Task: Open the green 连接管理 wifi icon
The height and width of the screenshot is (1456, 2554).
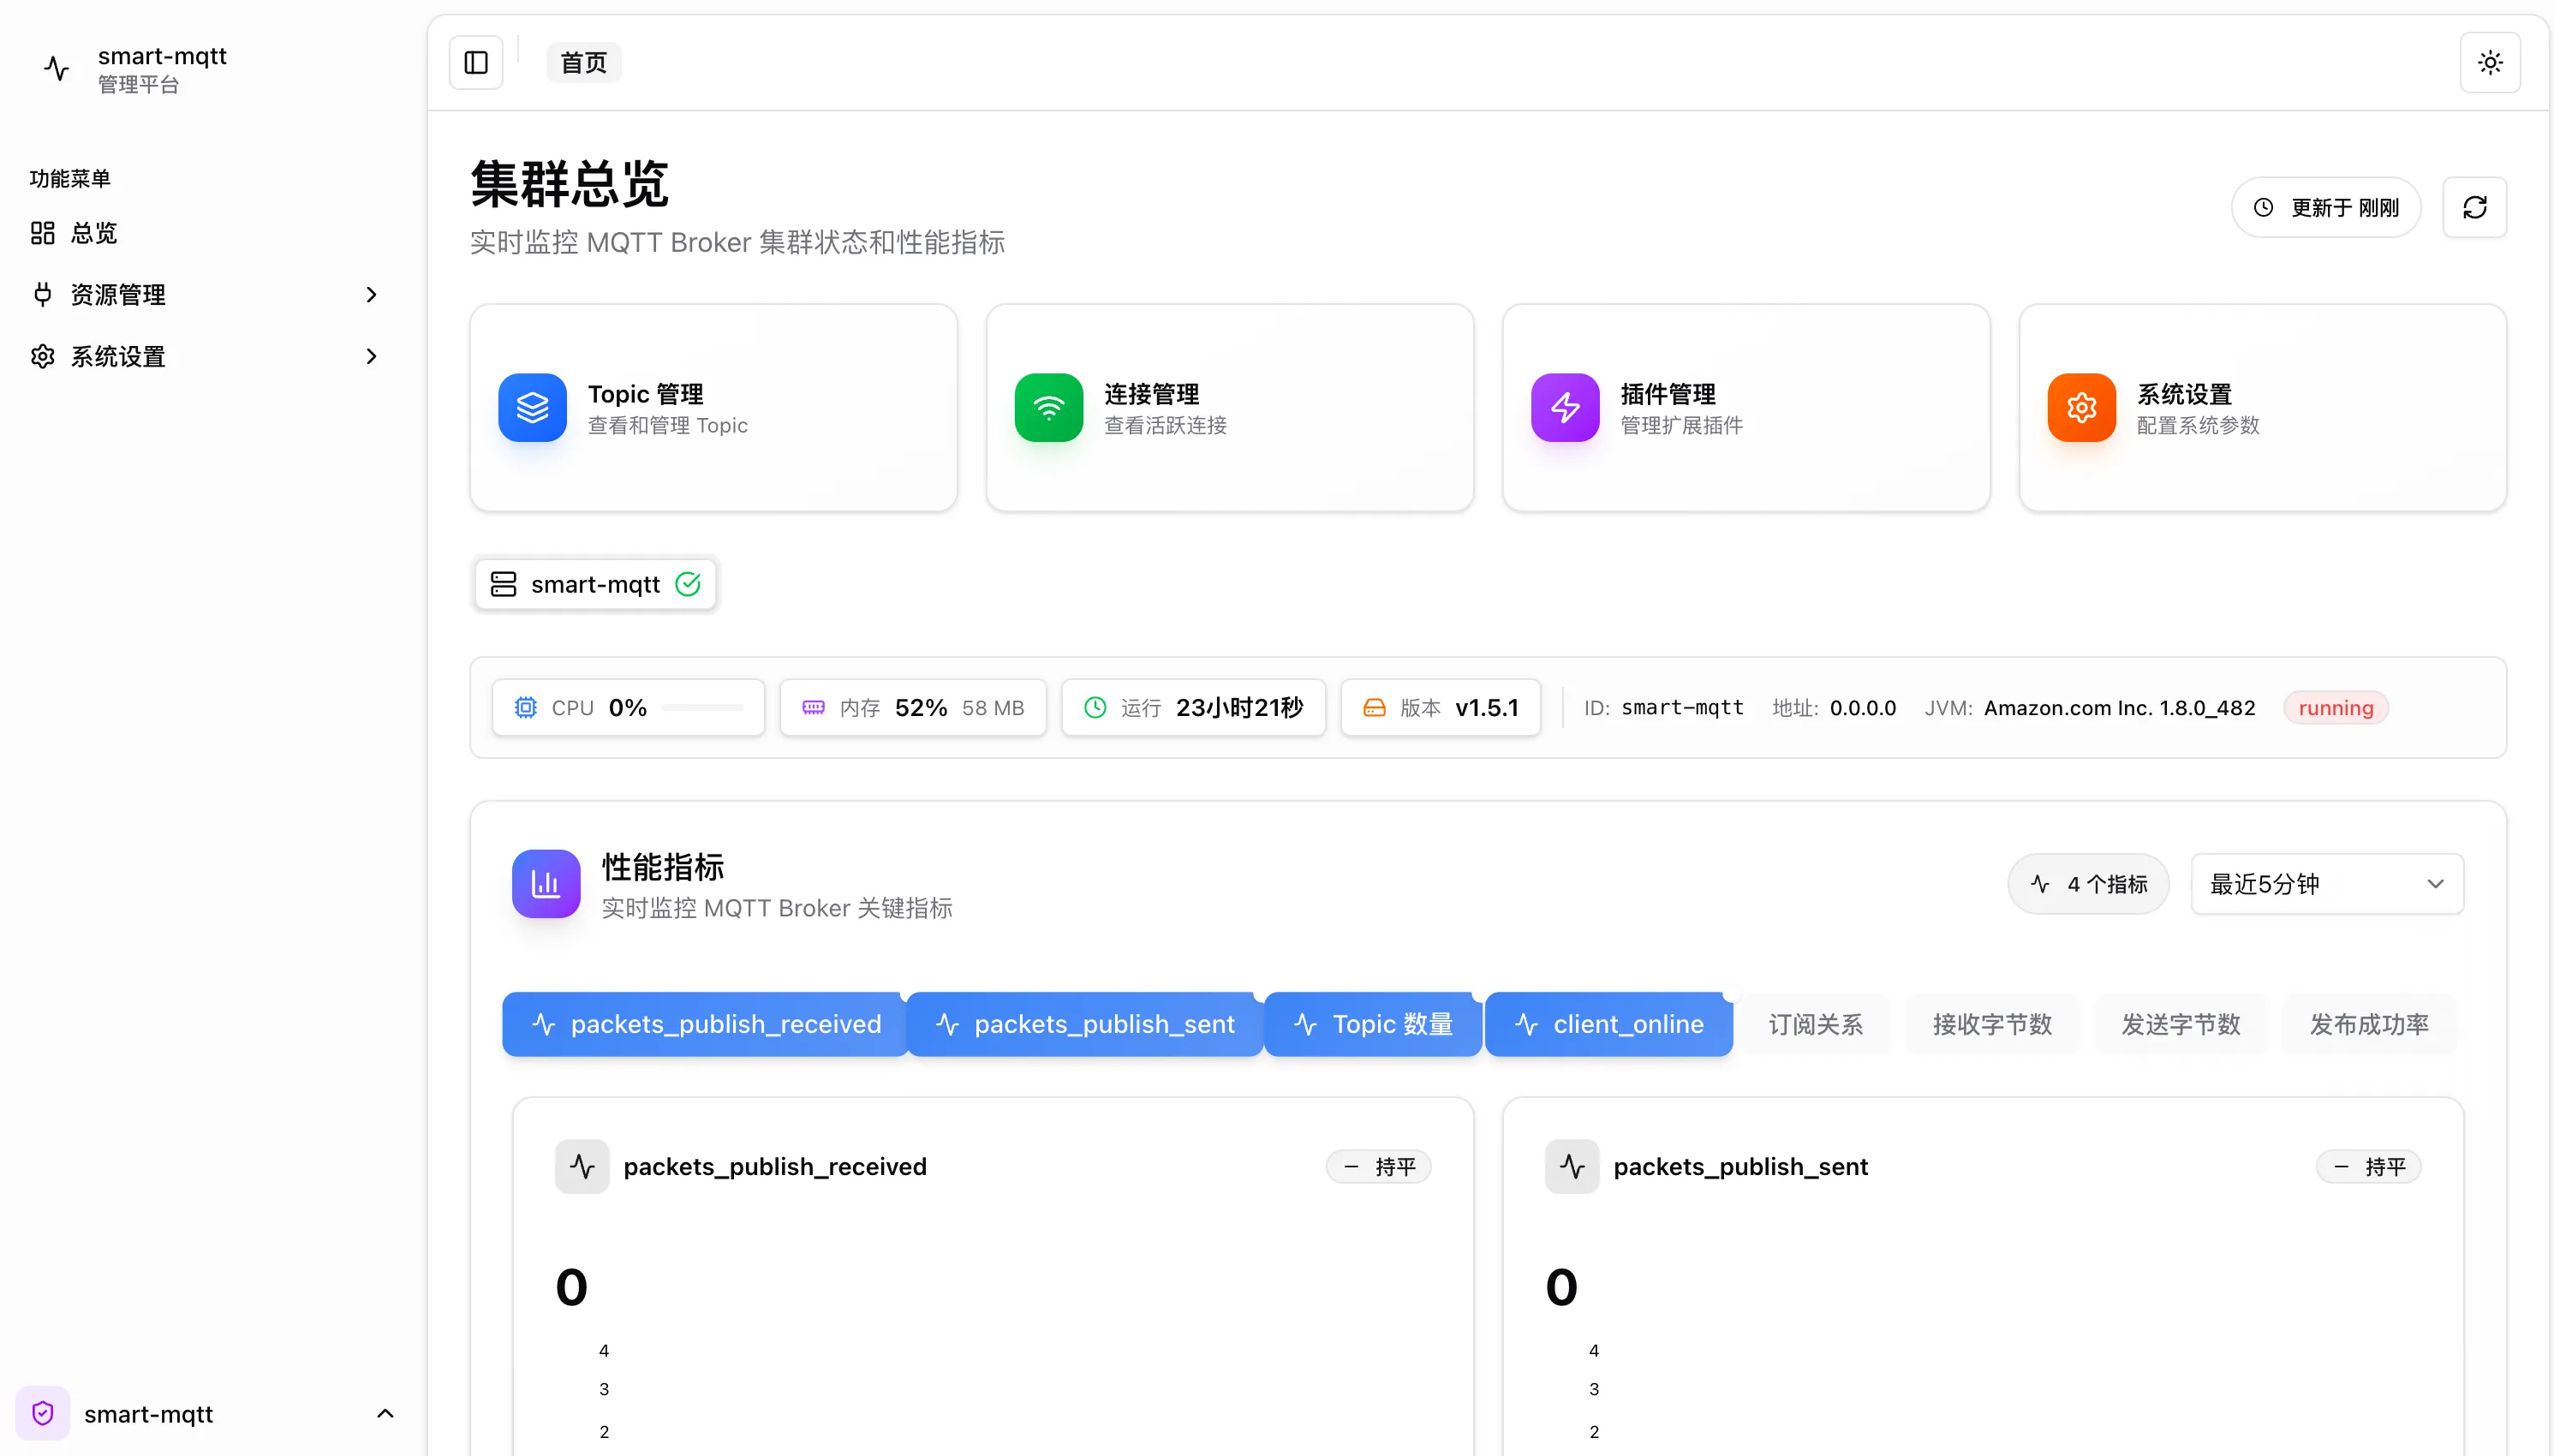Action: pyautogui.click(x=1048, y=408)
